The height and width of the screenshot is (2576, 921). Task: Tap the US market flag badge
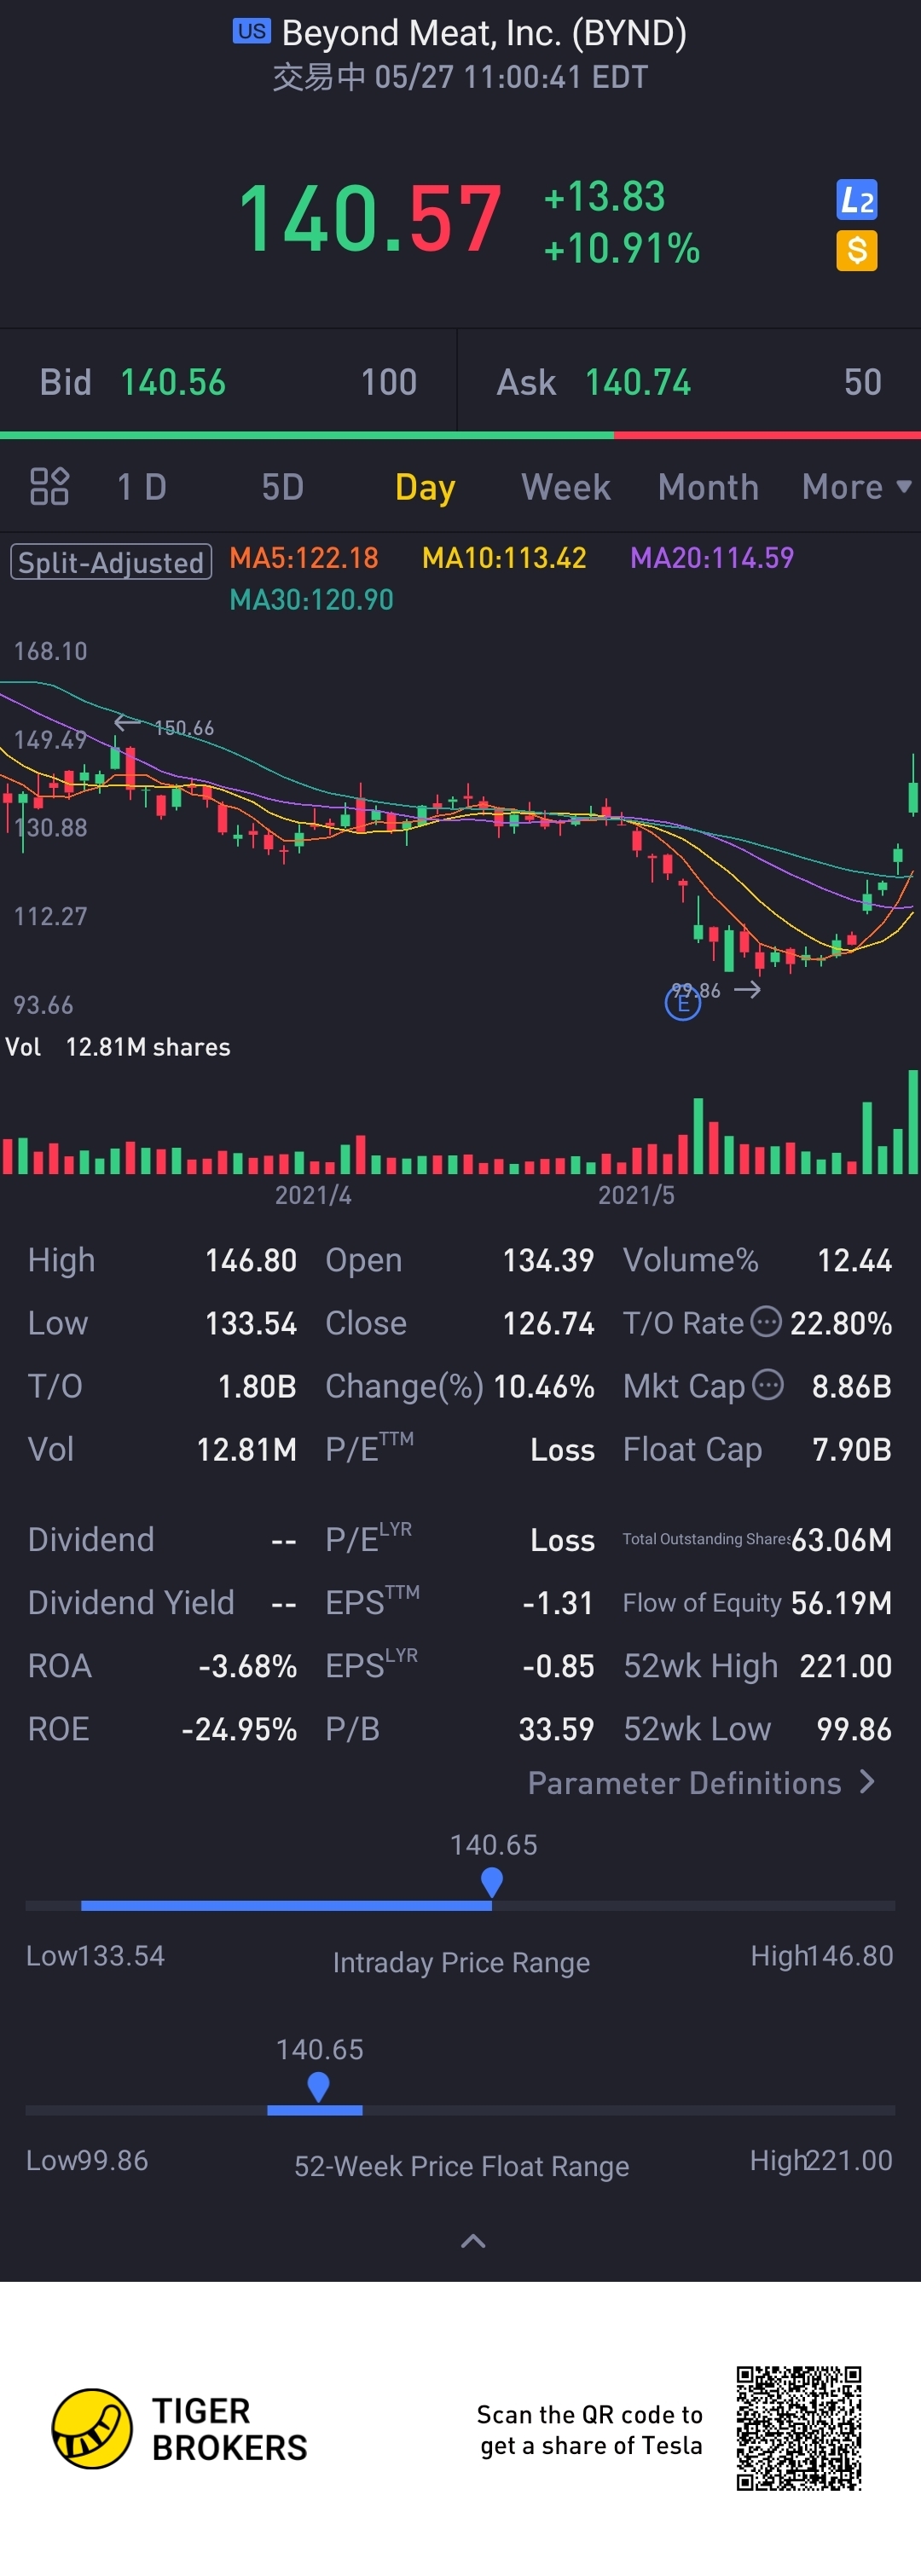(251, 31)
